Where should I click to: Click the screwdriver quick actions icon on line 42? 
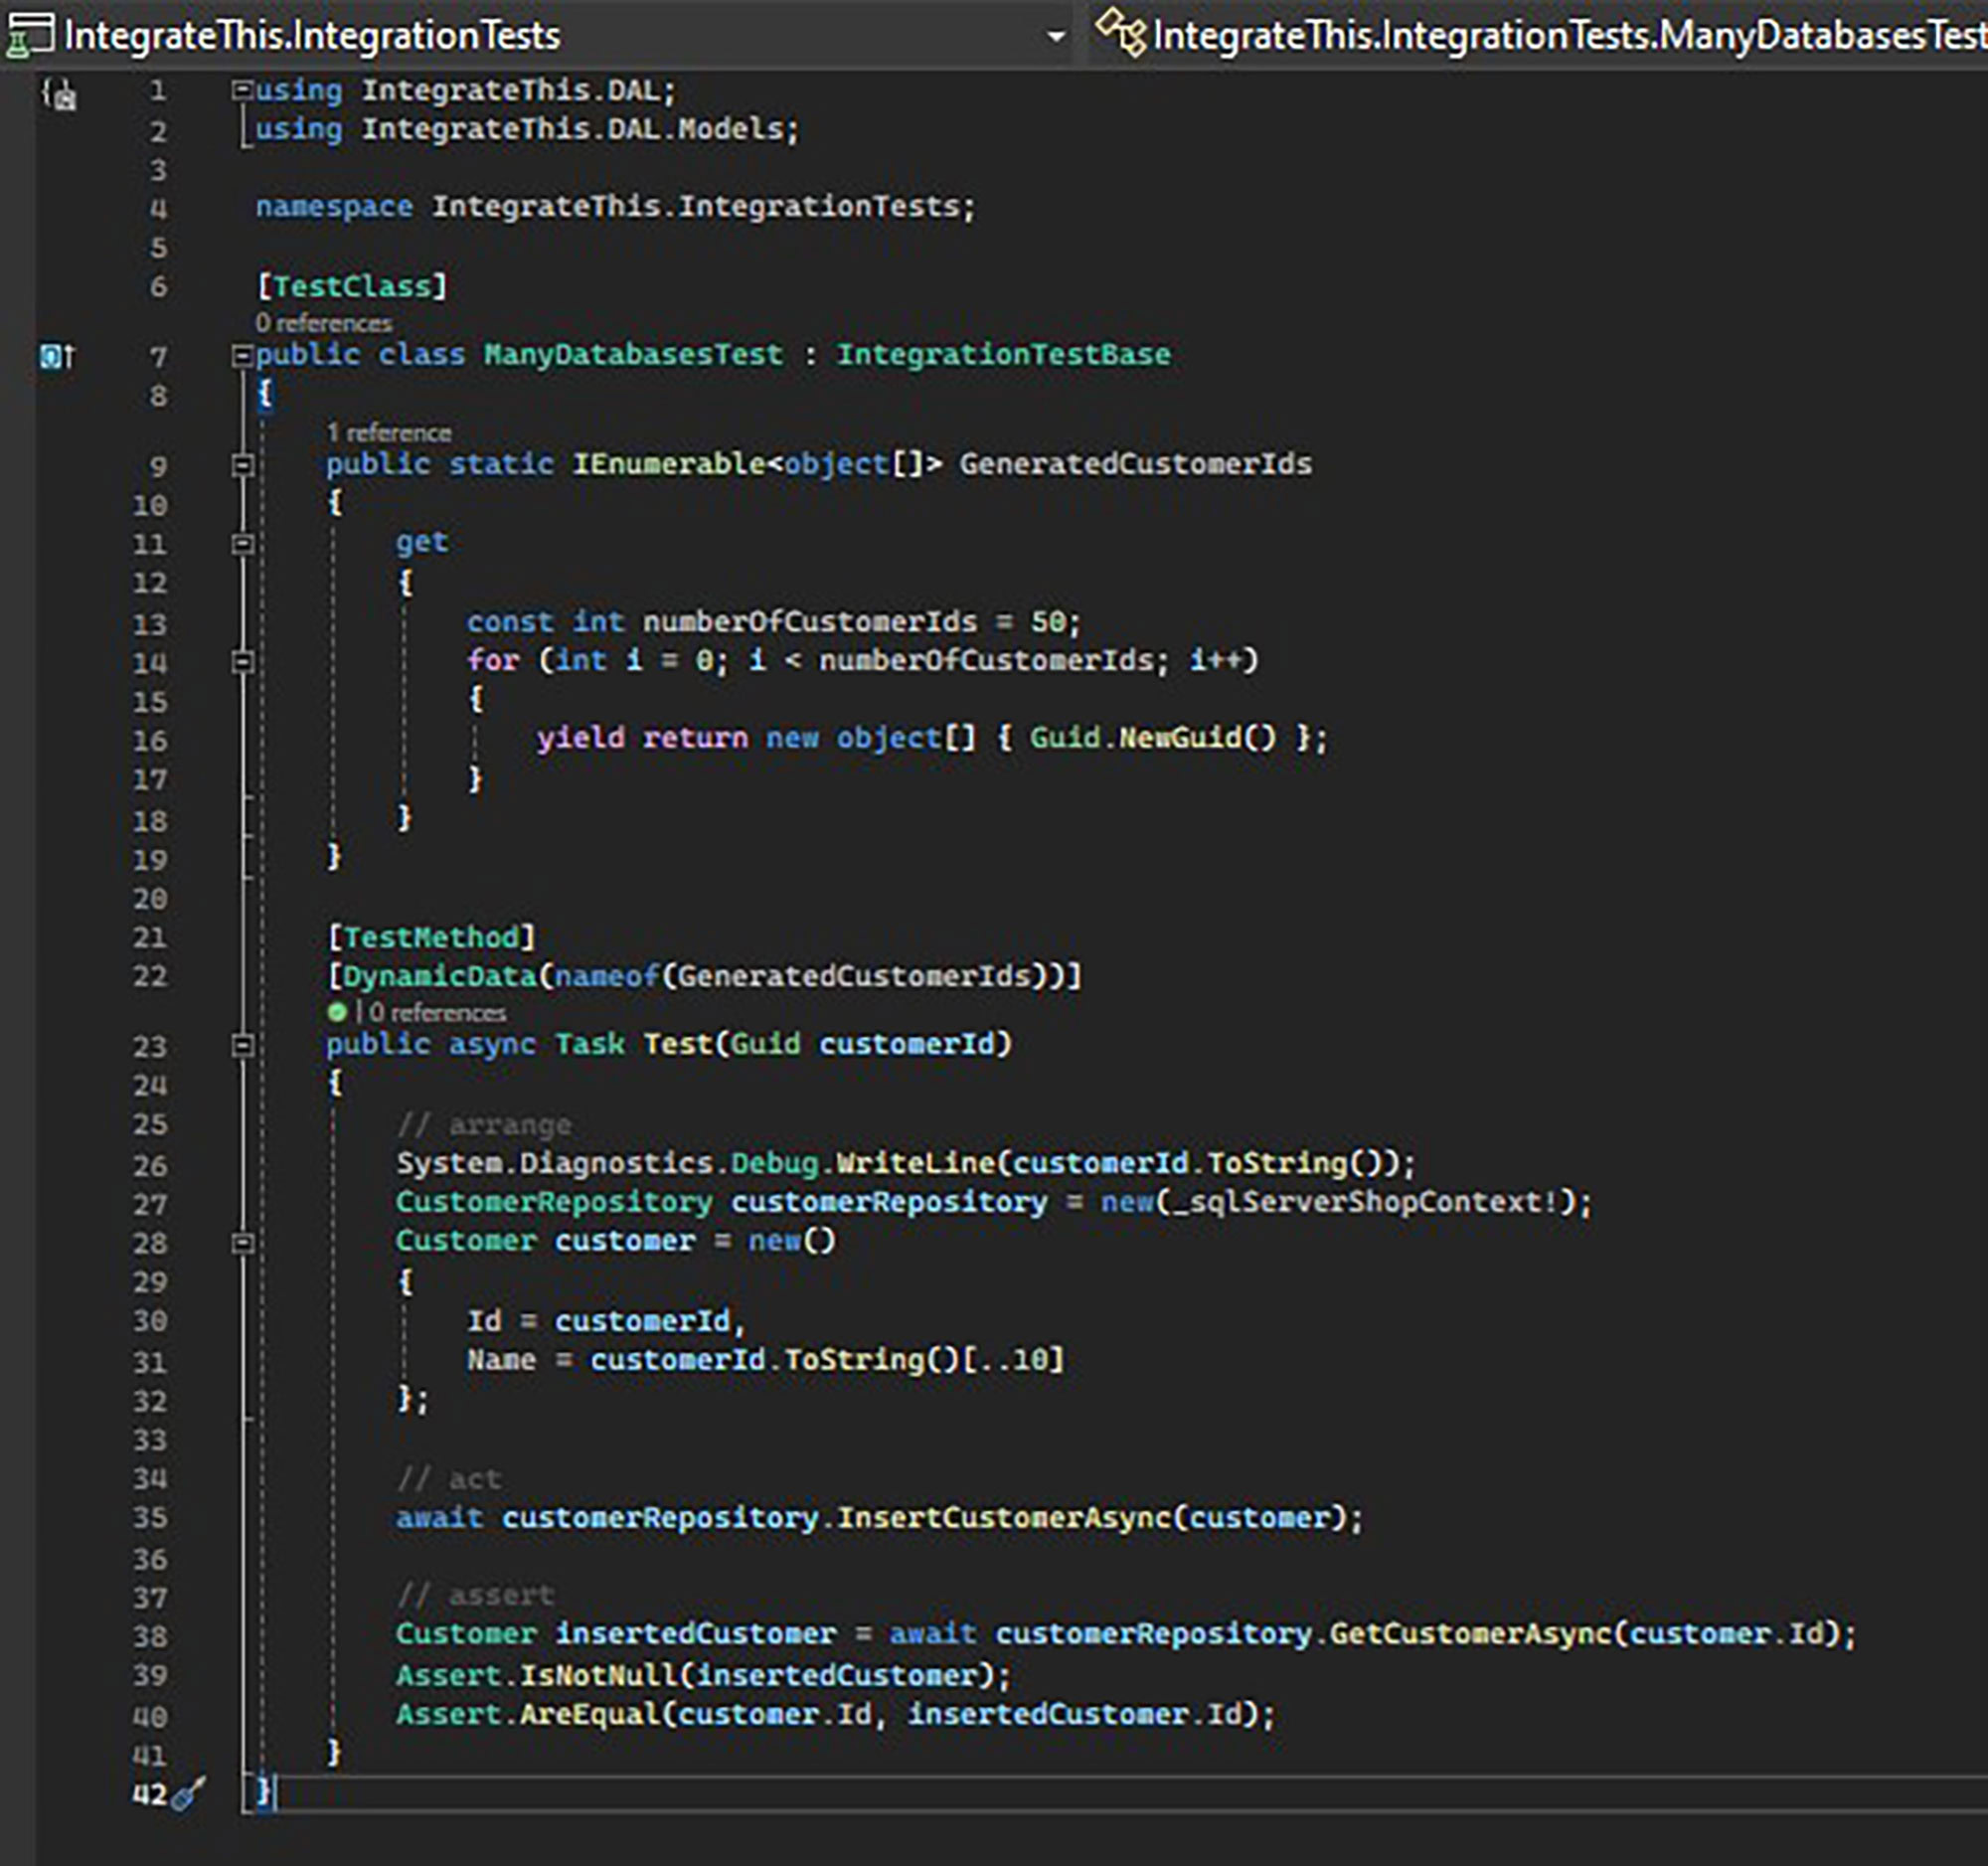pos(189,1794)
